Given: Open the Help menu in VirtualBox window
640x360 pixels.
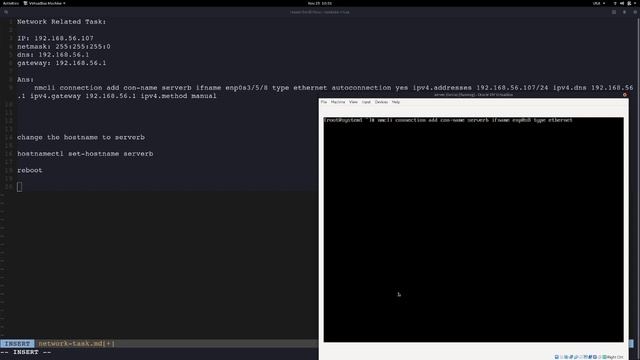Looking at the screenshot, I should click(396, 102).
